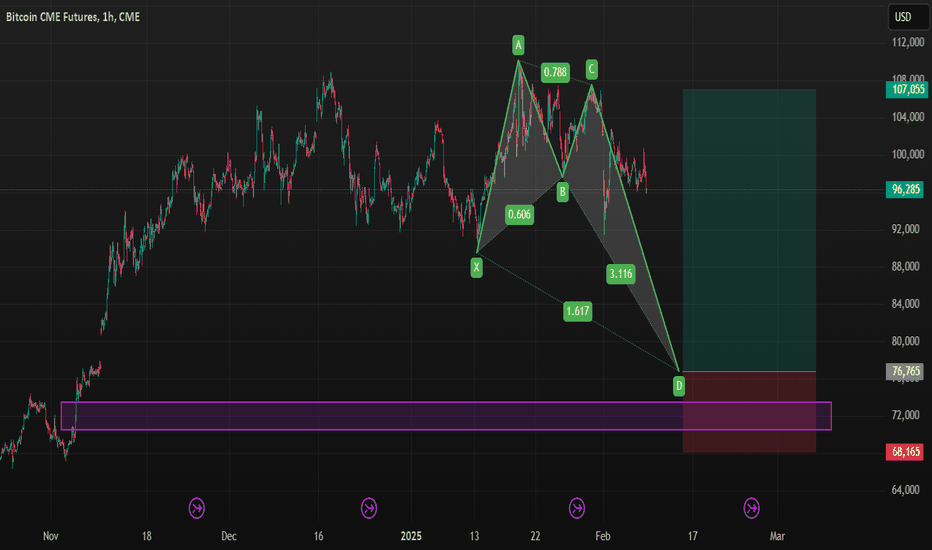Click the 84,000 price axis label
The height and width of the screenshot is (550, 932).
click(905, 304)
